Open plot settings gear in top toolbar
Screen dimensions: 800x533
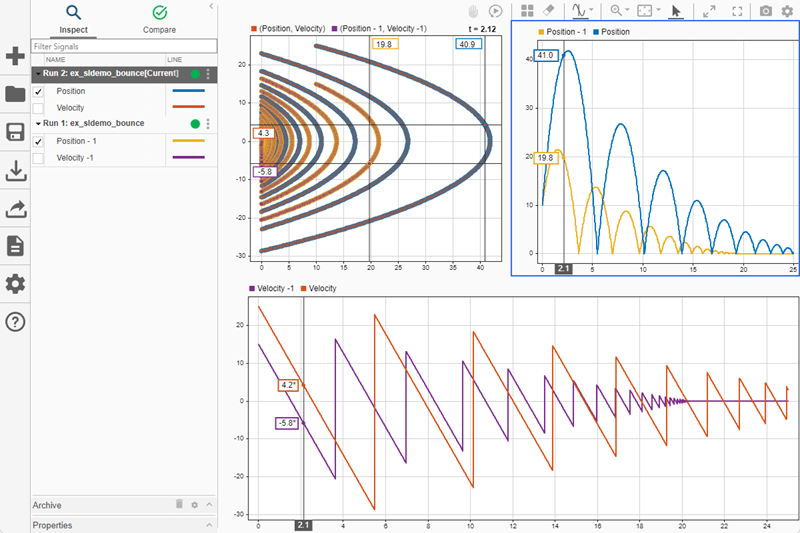point(786,11)
